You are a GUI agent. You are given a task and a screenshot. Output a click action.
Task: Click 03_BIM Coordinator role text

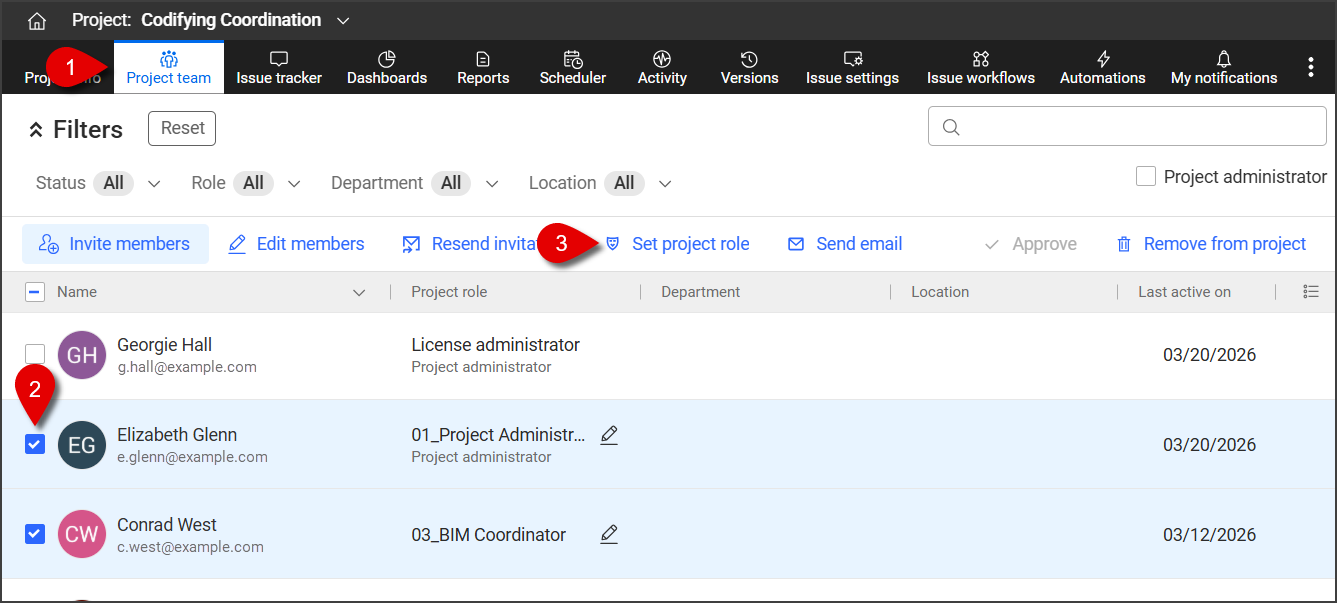(x=489, y=535)
